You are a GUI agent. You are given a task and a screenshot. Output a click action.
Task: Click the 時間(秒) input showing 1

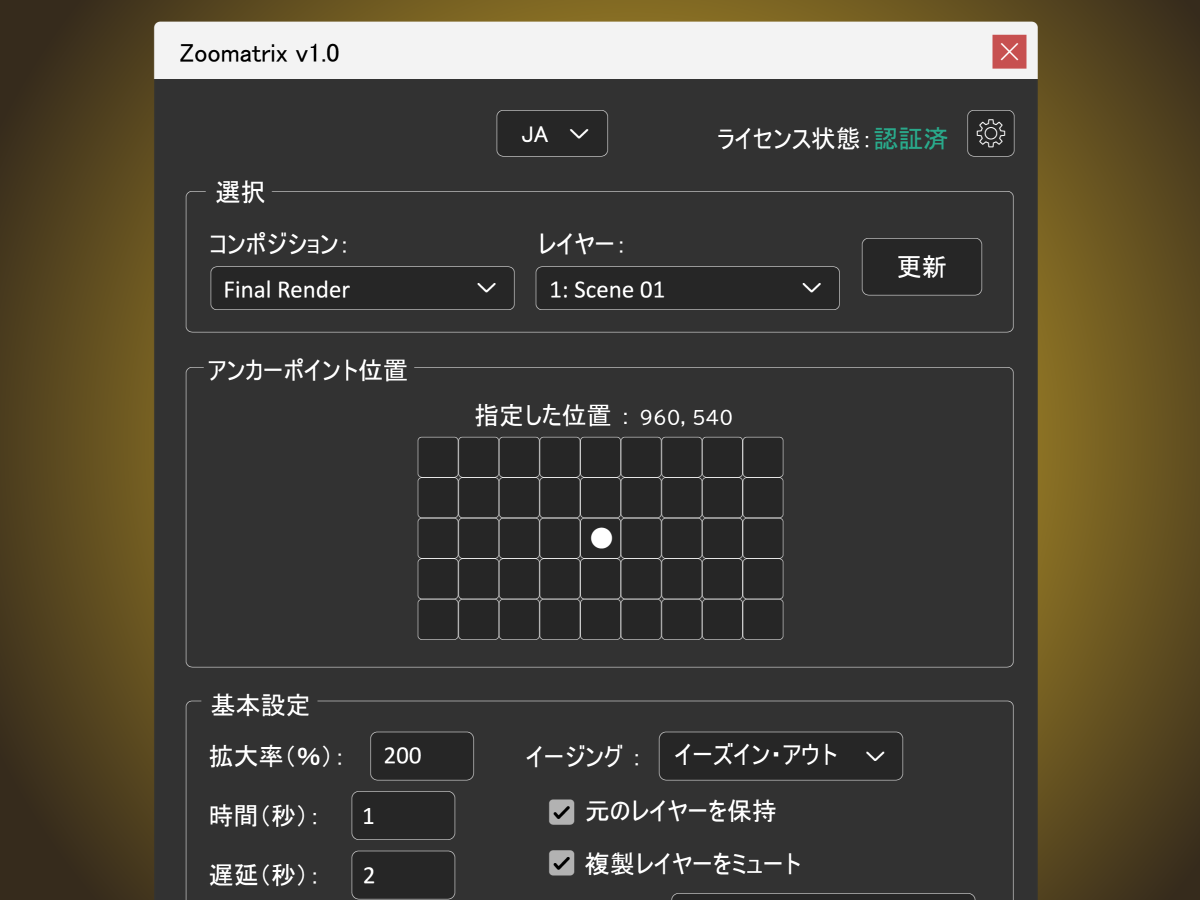point(403,816)
